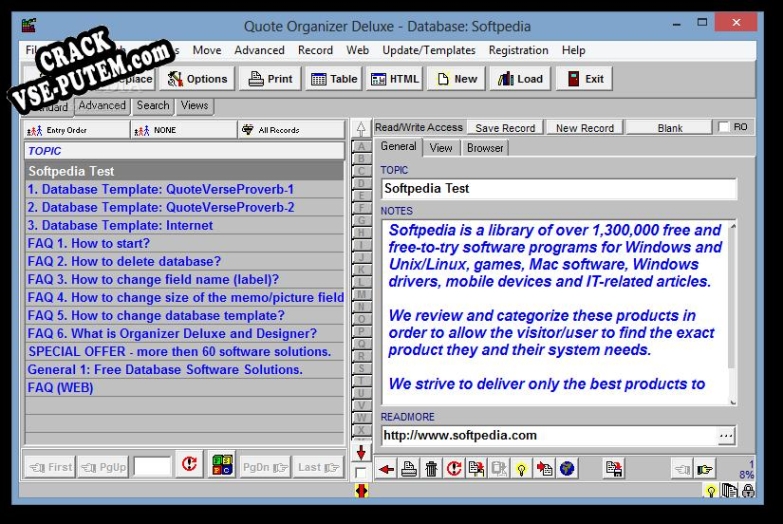The width and height of the screenshot is (783, 524).
Task: Click the First navigation button
Action: (50, 467)
